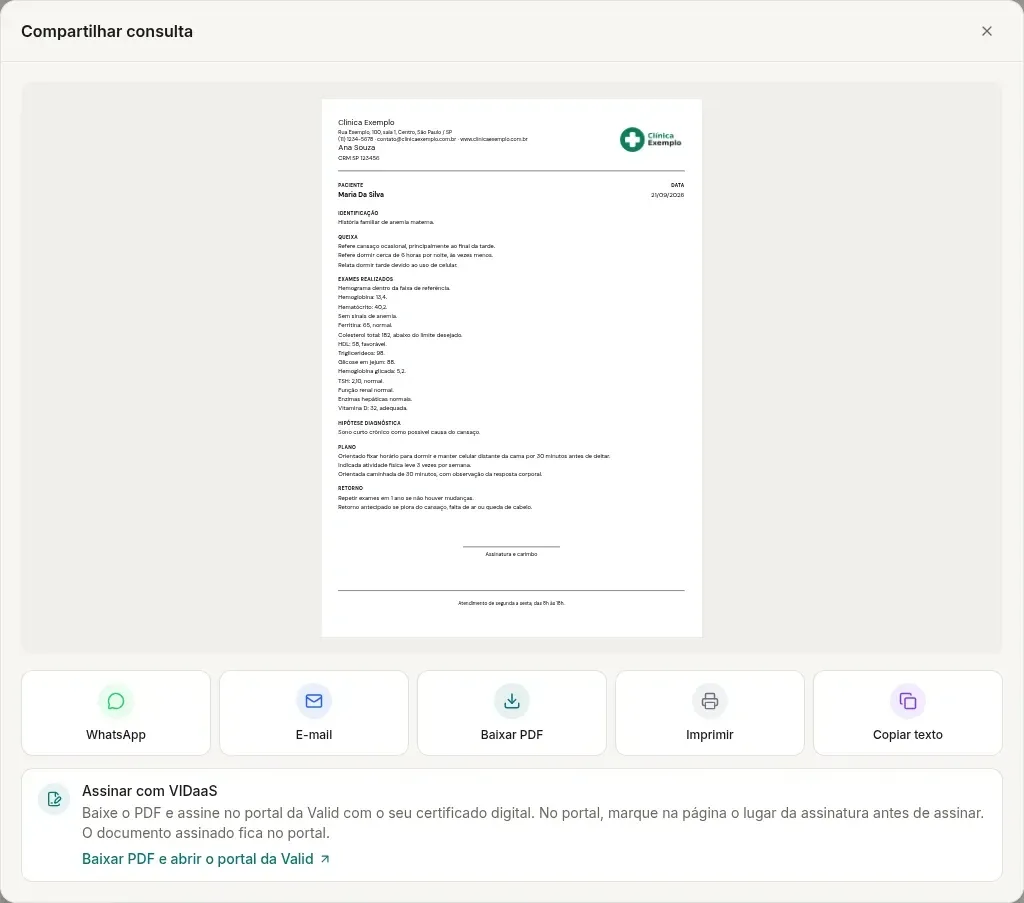The height and width of the screenshot is (903, 1024).
Task: Select the Imprimir label
Action: click(709, 735)
